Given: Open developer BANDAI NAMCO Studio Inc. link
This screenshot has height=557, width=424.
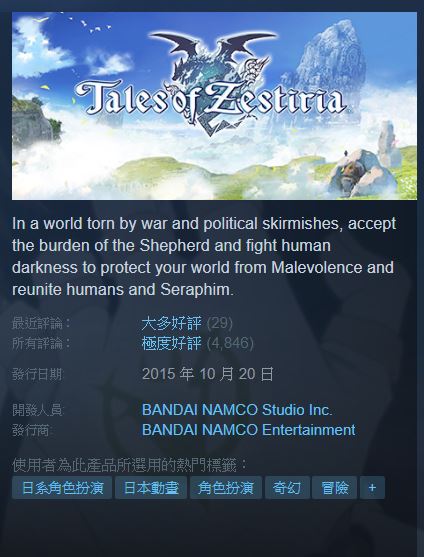Looking at the screenshot, I should [x=237, y=410].
